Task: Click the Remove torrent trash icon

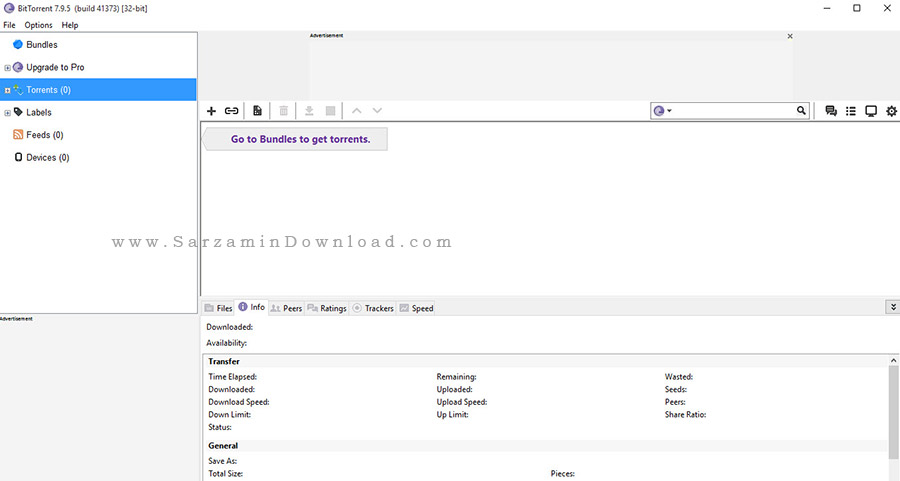Action: (x=284, y=111)
